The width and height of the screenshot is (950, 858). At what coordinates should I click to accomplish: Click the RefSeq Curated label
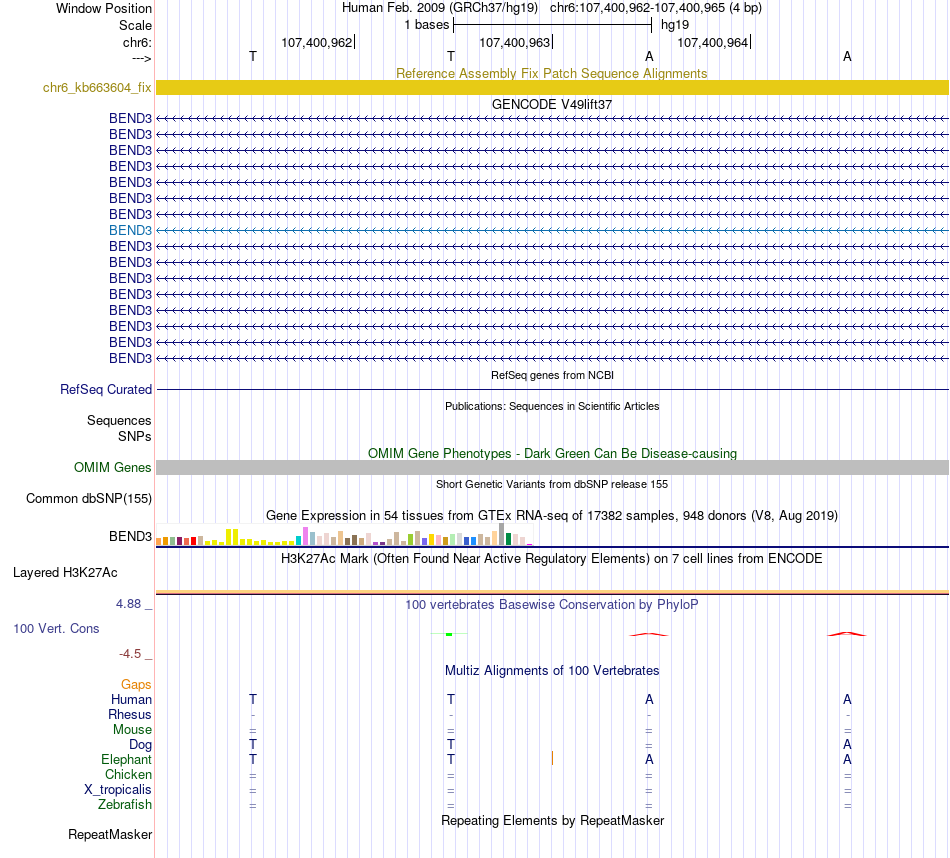click(106, 390)
